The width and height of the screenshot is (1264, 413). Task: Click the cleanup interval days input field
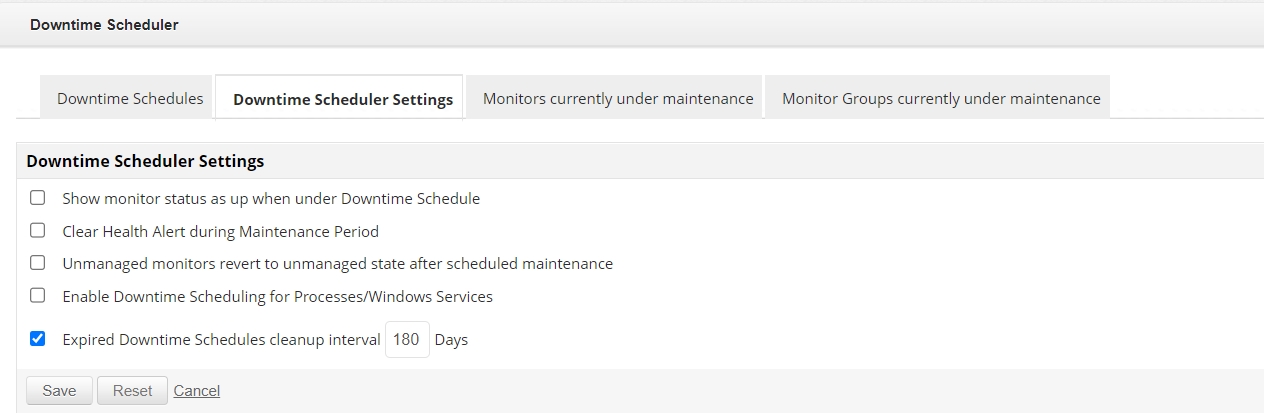coord(406,340)
